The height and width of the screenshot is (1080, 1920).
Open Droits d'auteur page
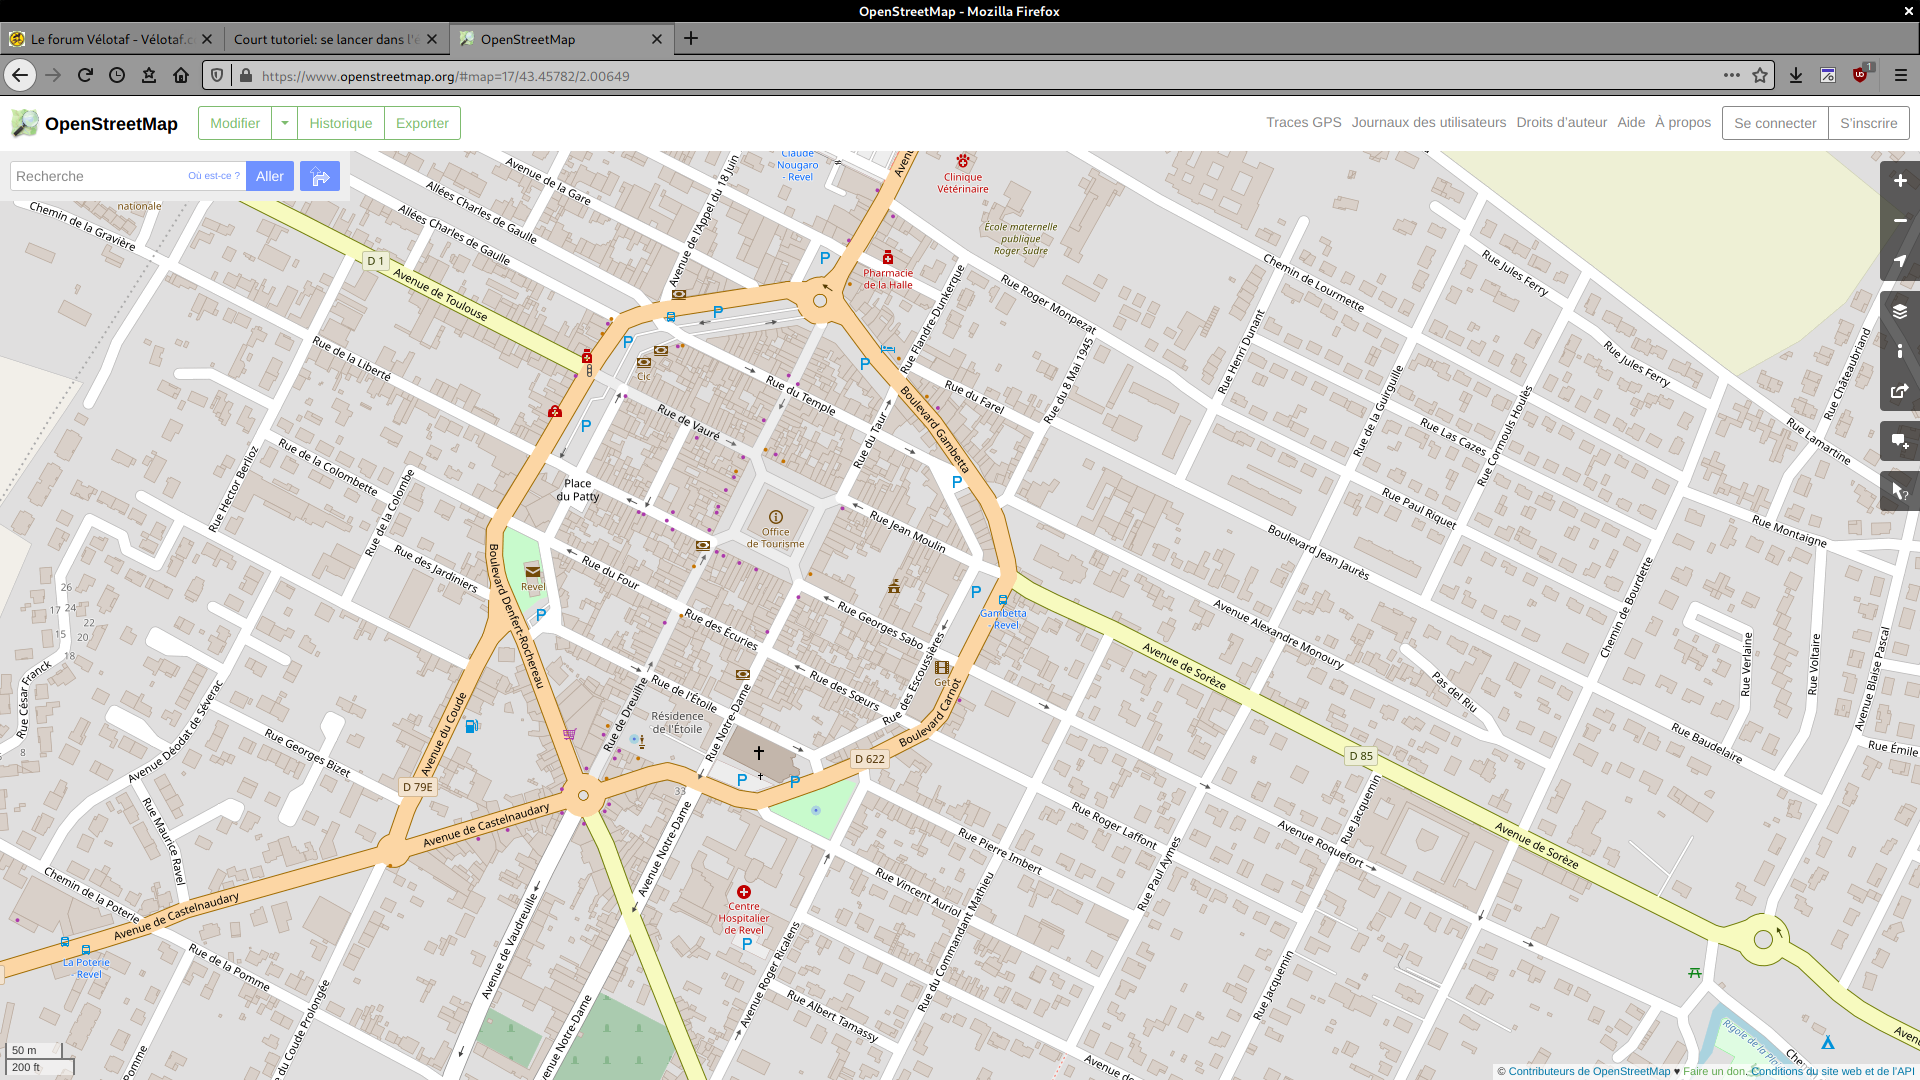tap(1561, 122)
